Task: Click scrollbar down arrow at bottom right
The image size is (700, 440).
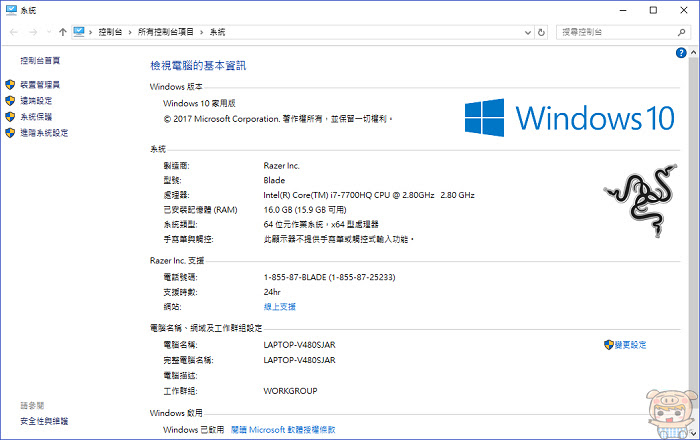Action: pos(693,433)
